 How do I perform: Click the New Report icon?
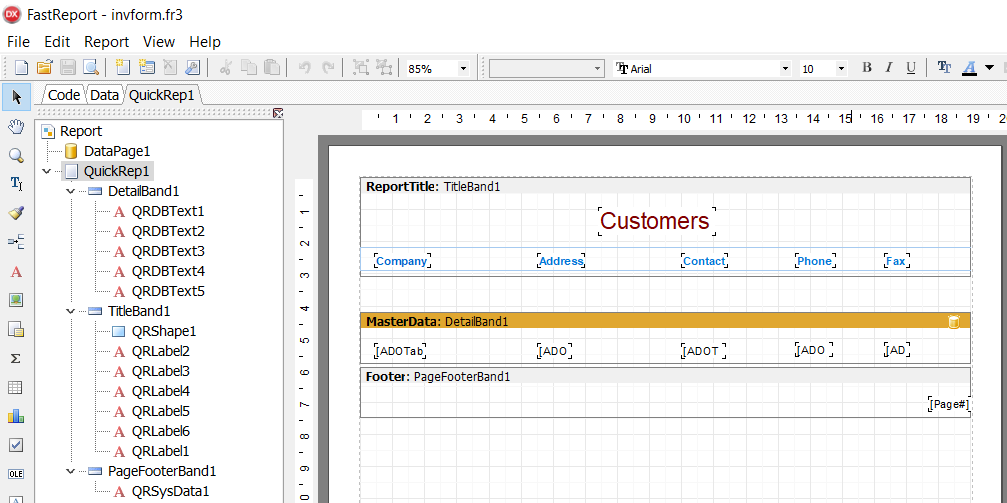coord(22,68)
